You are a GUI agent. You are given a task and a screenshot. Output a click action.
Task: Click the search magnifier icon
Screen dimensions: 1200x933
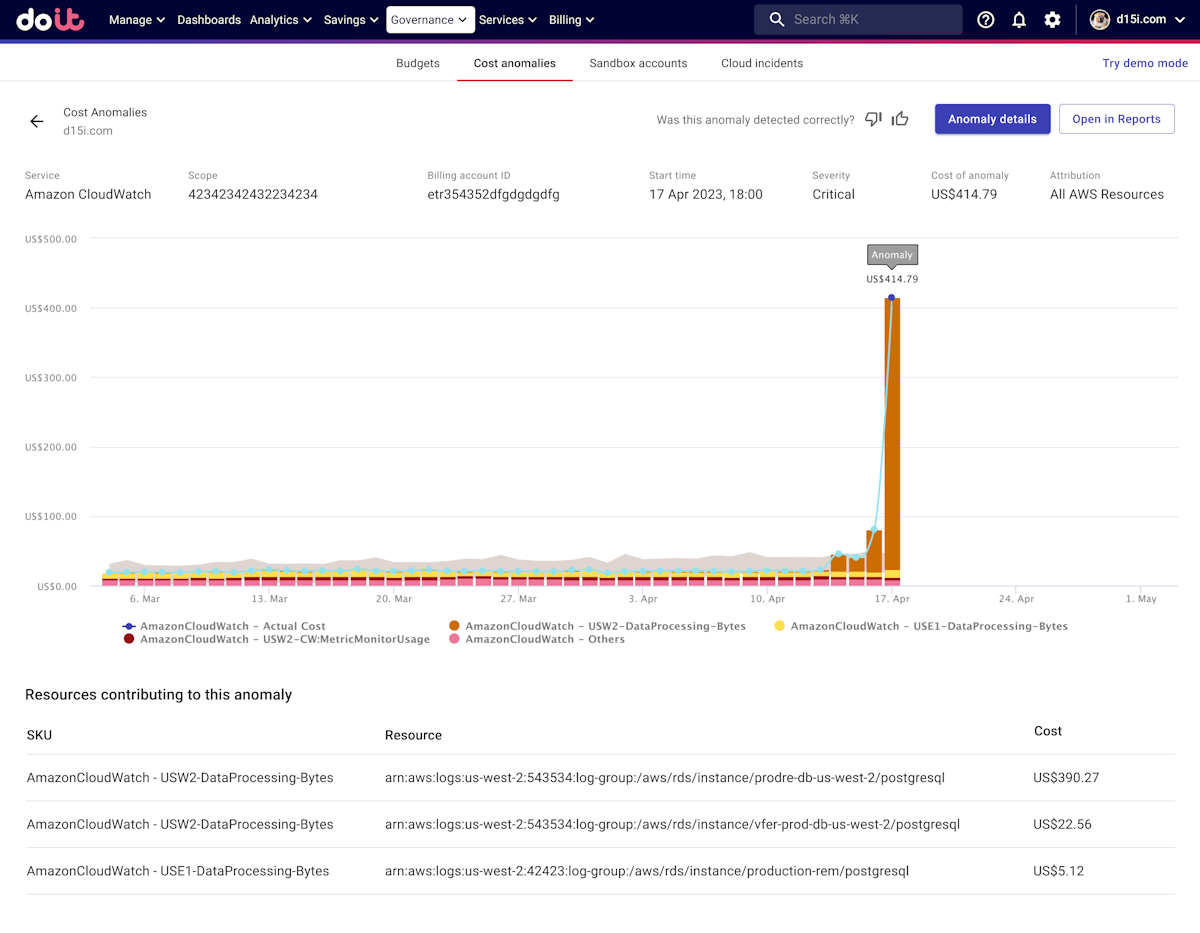777,20
